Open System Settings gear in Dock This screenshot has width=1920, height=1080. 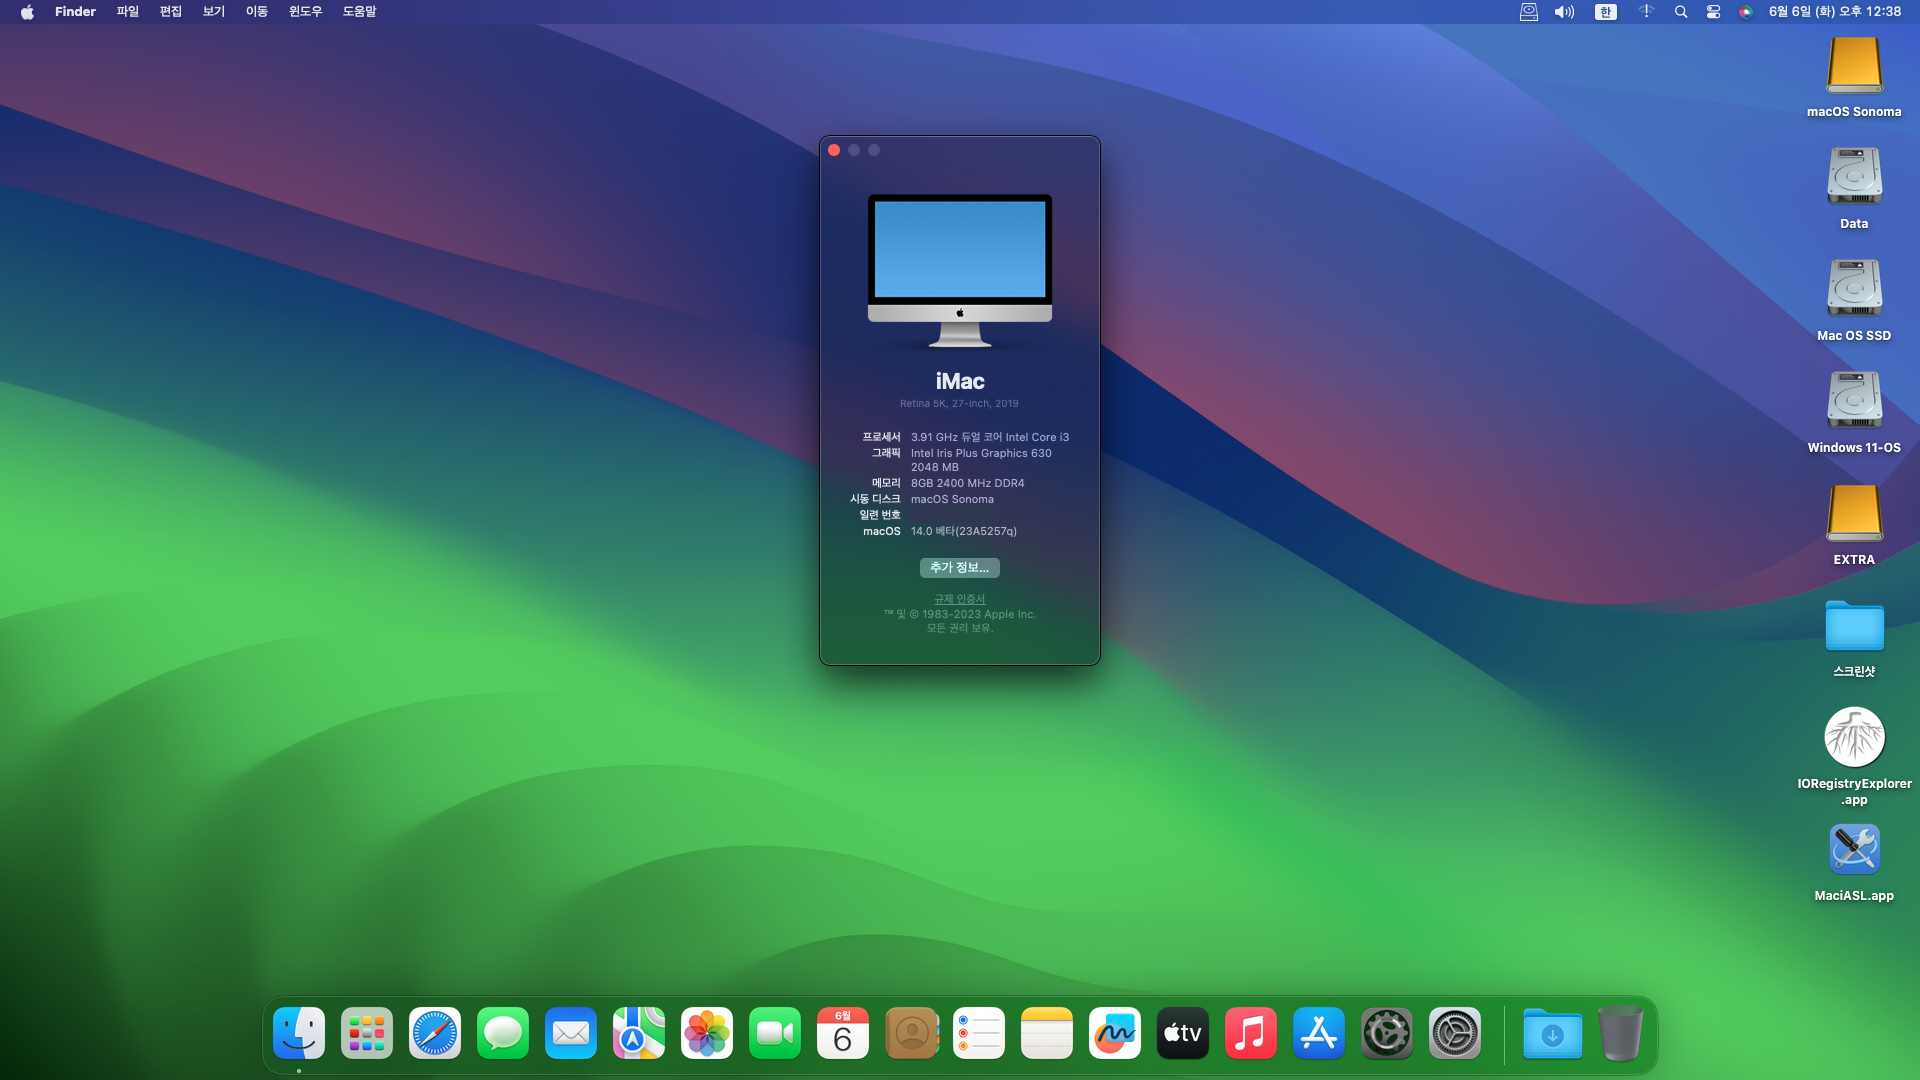tap(1455, 1033)
